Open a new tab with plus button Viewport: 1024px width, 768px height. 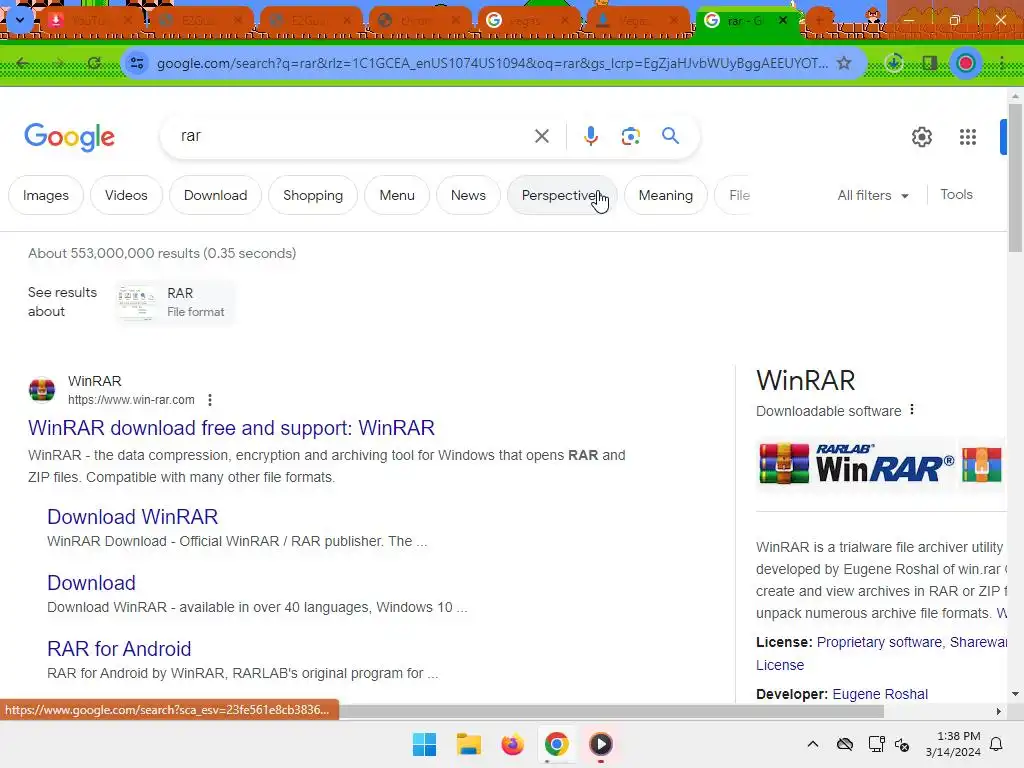818,21
